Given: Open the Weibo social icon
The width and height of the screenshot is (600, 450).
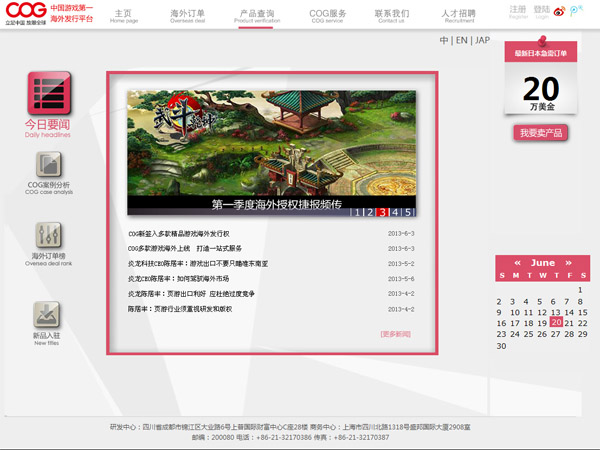Looking at the screenshot, I should point(559,11).
